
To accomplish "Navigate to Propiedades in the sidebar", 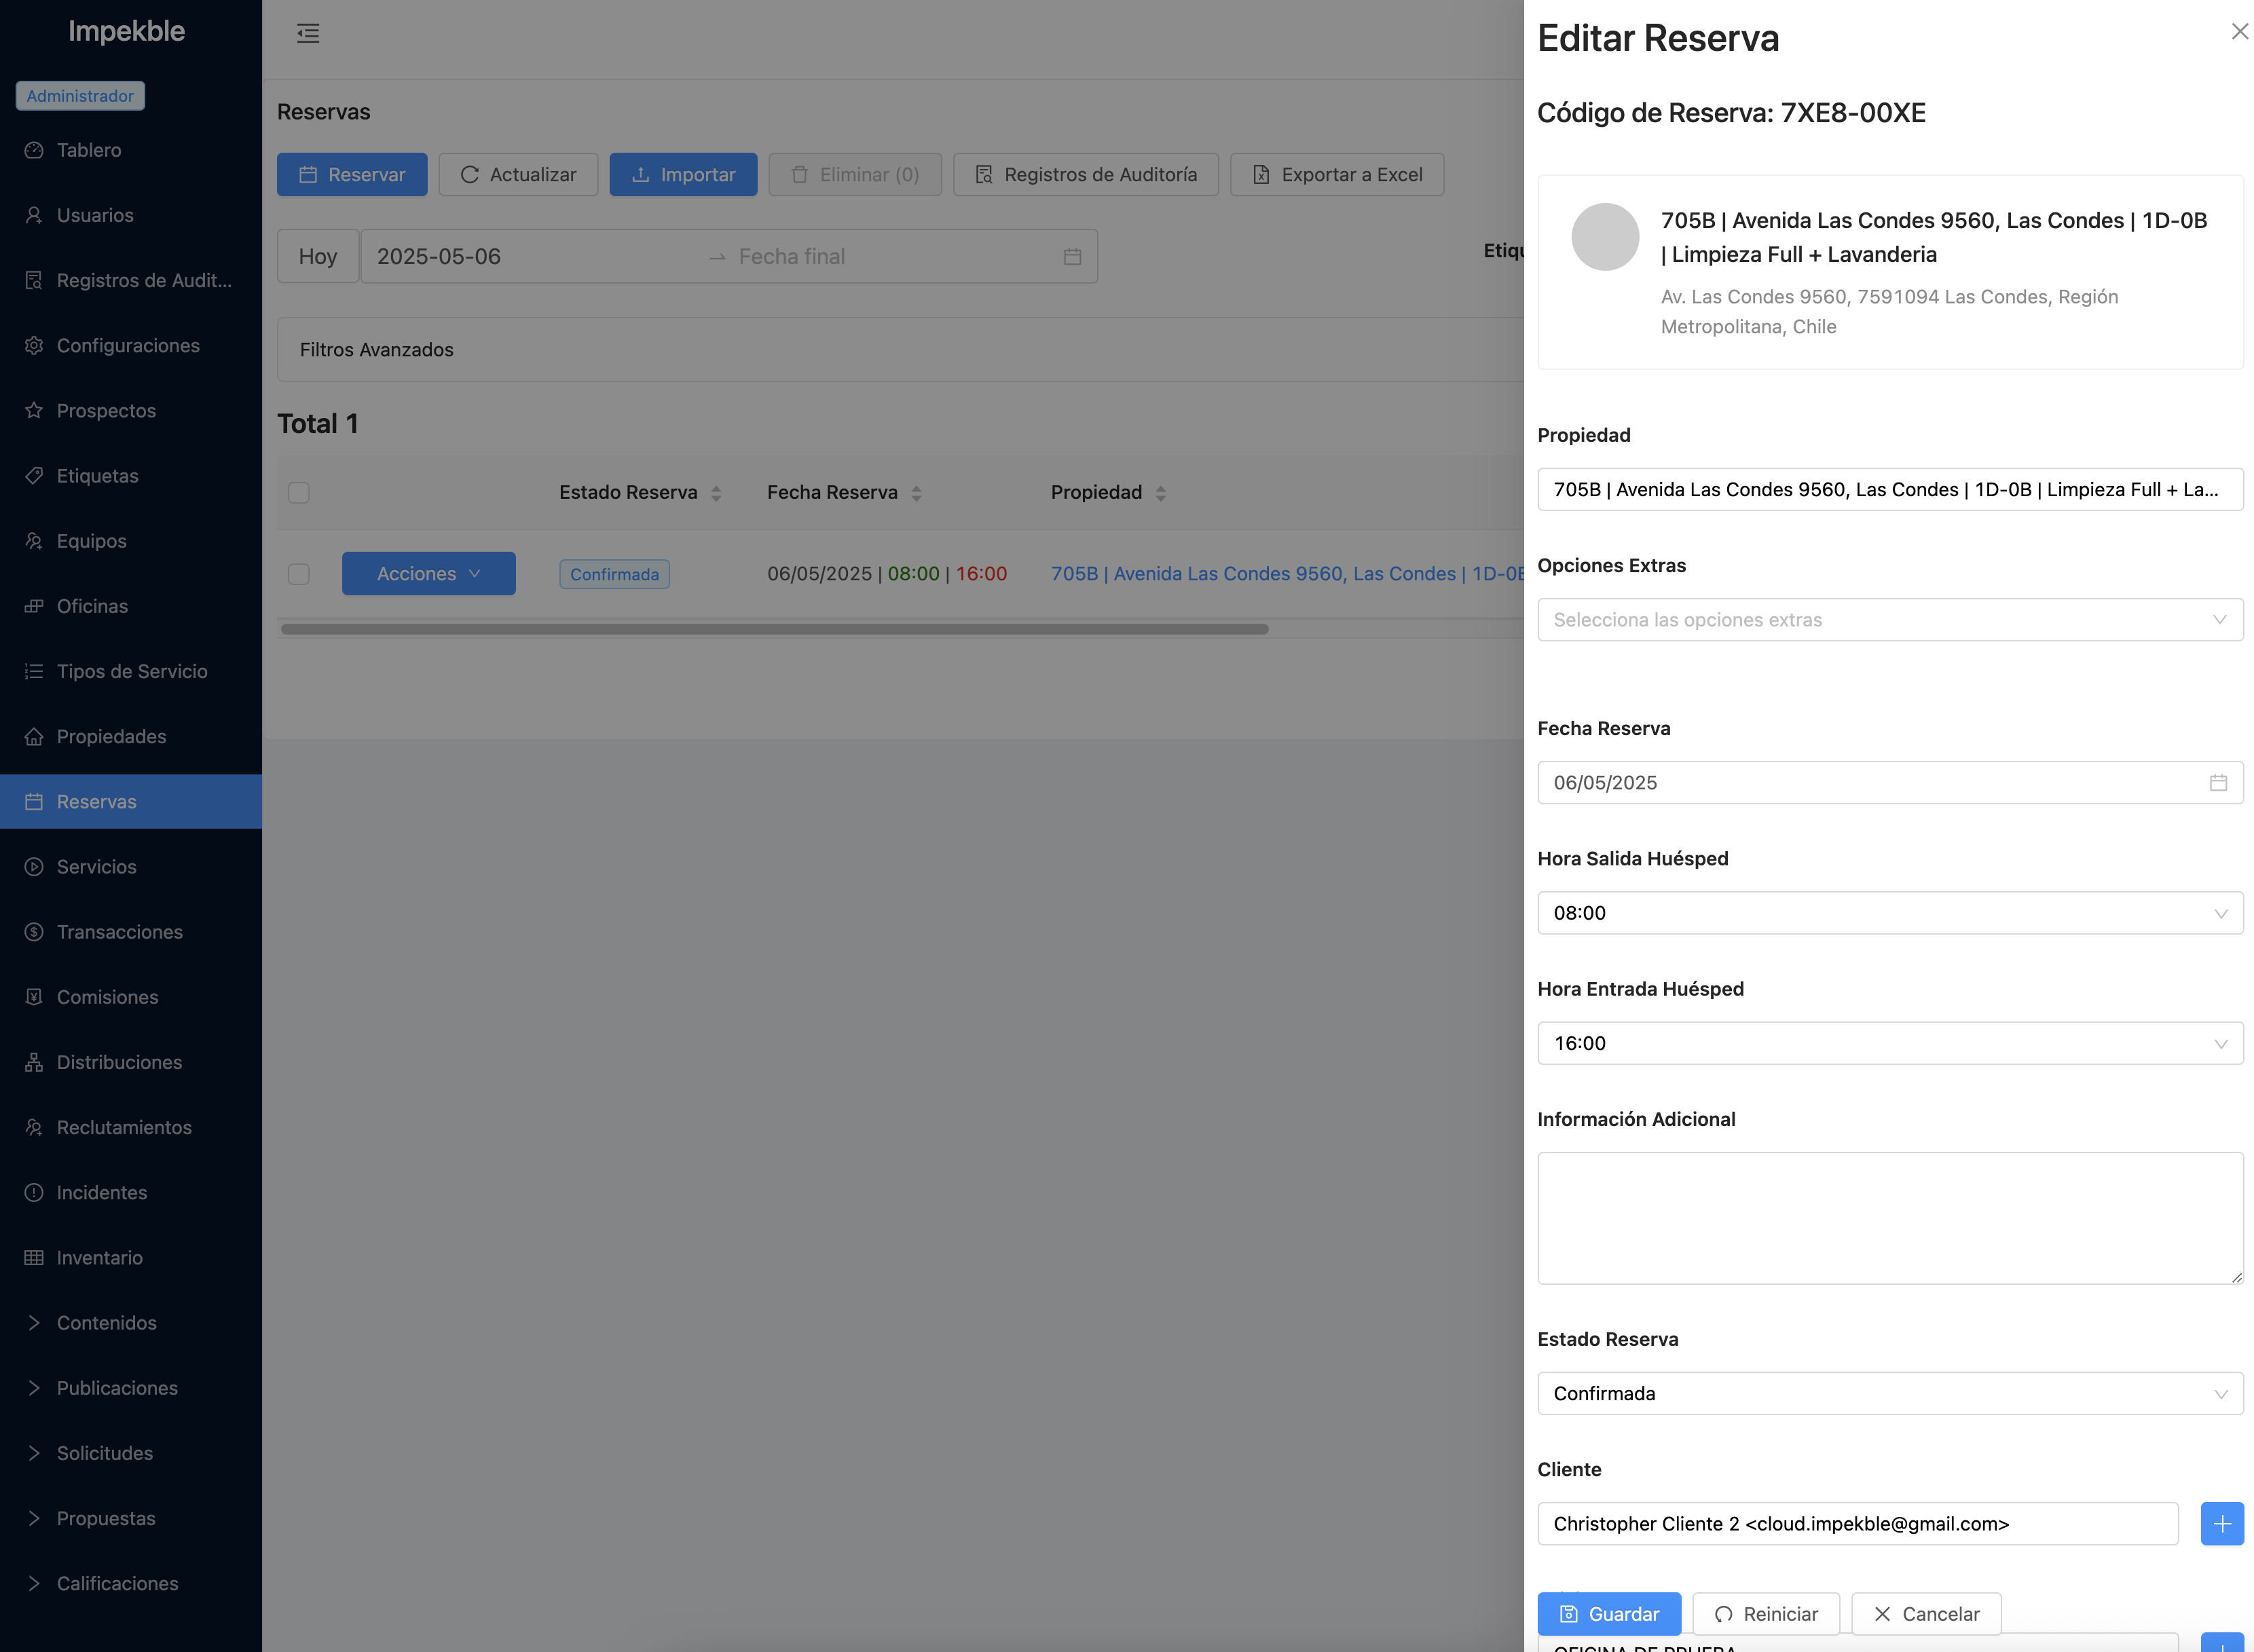I will (111, 736).
